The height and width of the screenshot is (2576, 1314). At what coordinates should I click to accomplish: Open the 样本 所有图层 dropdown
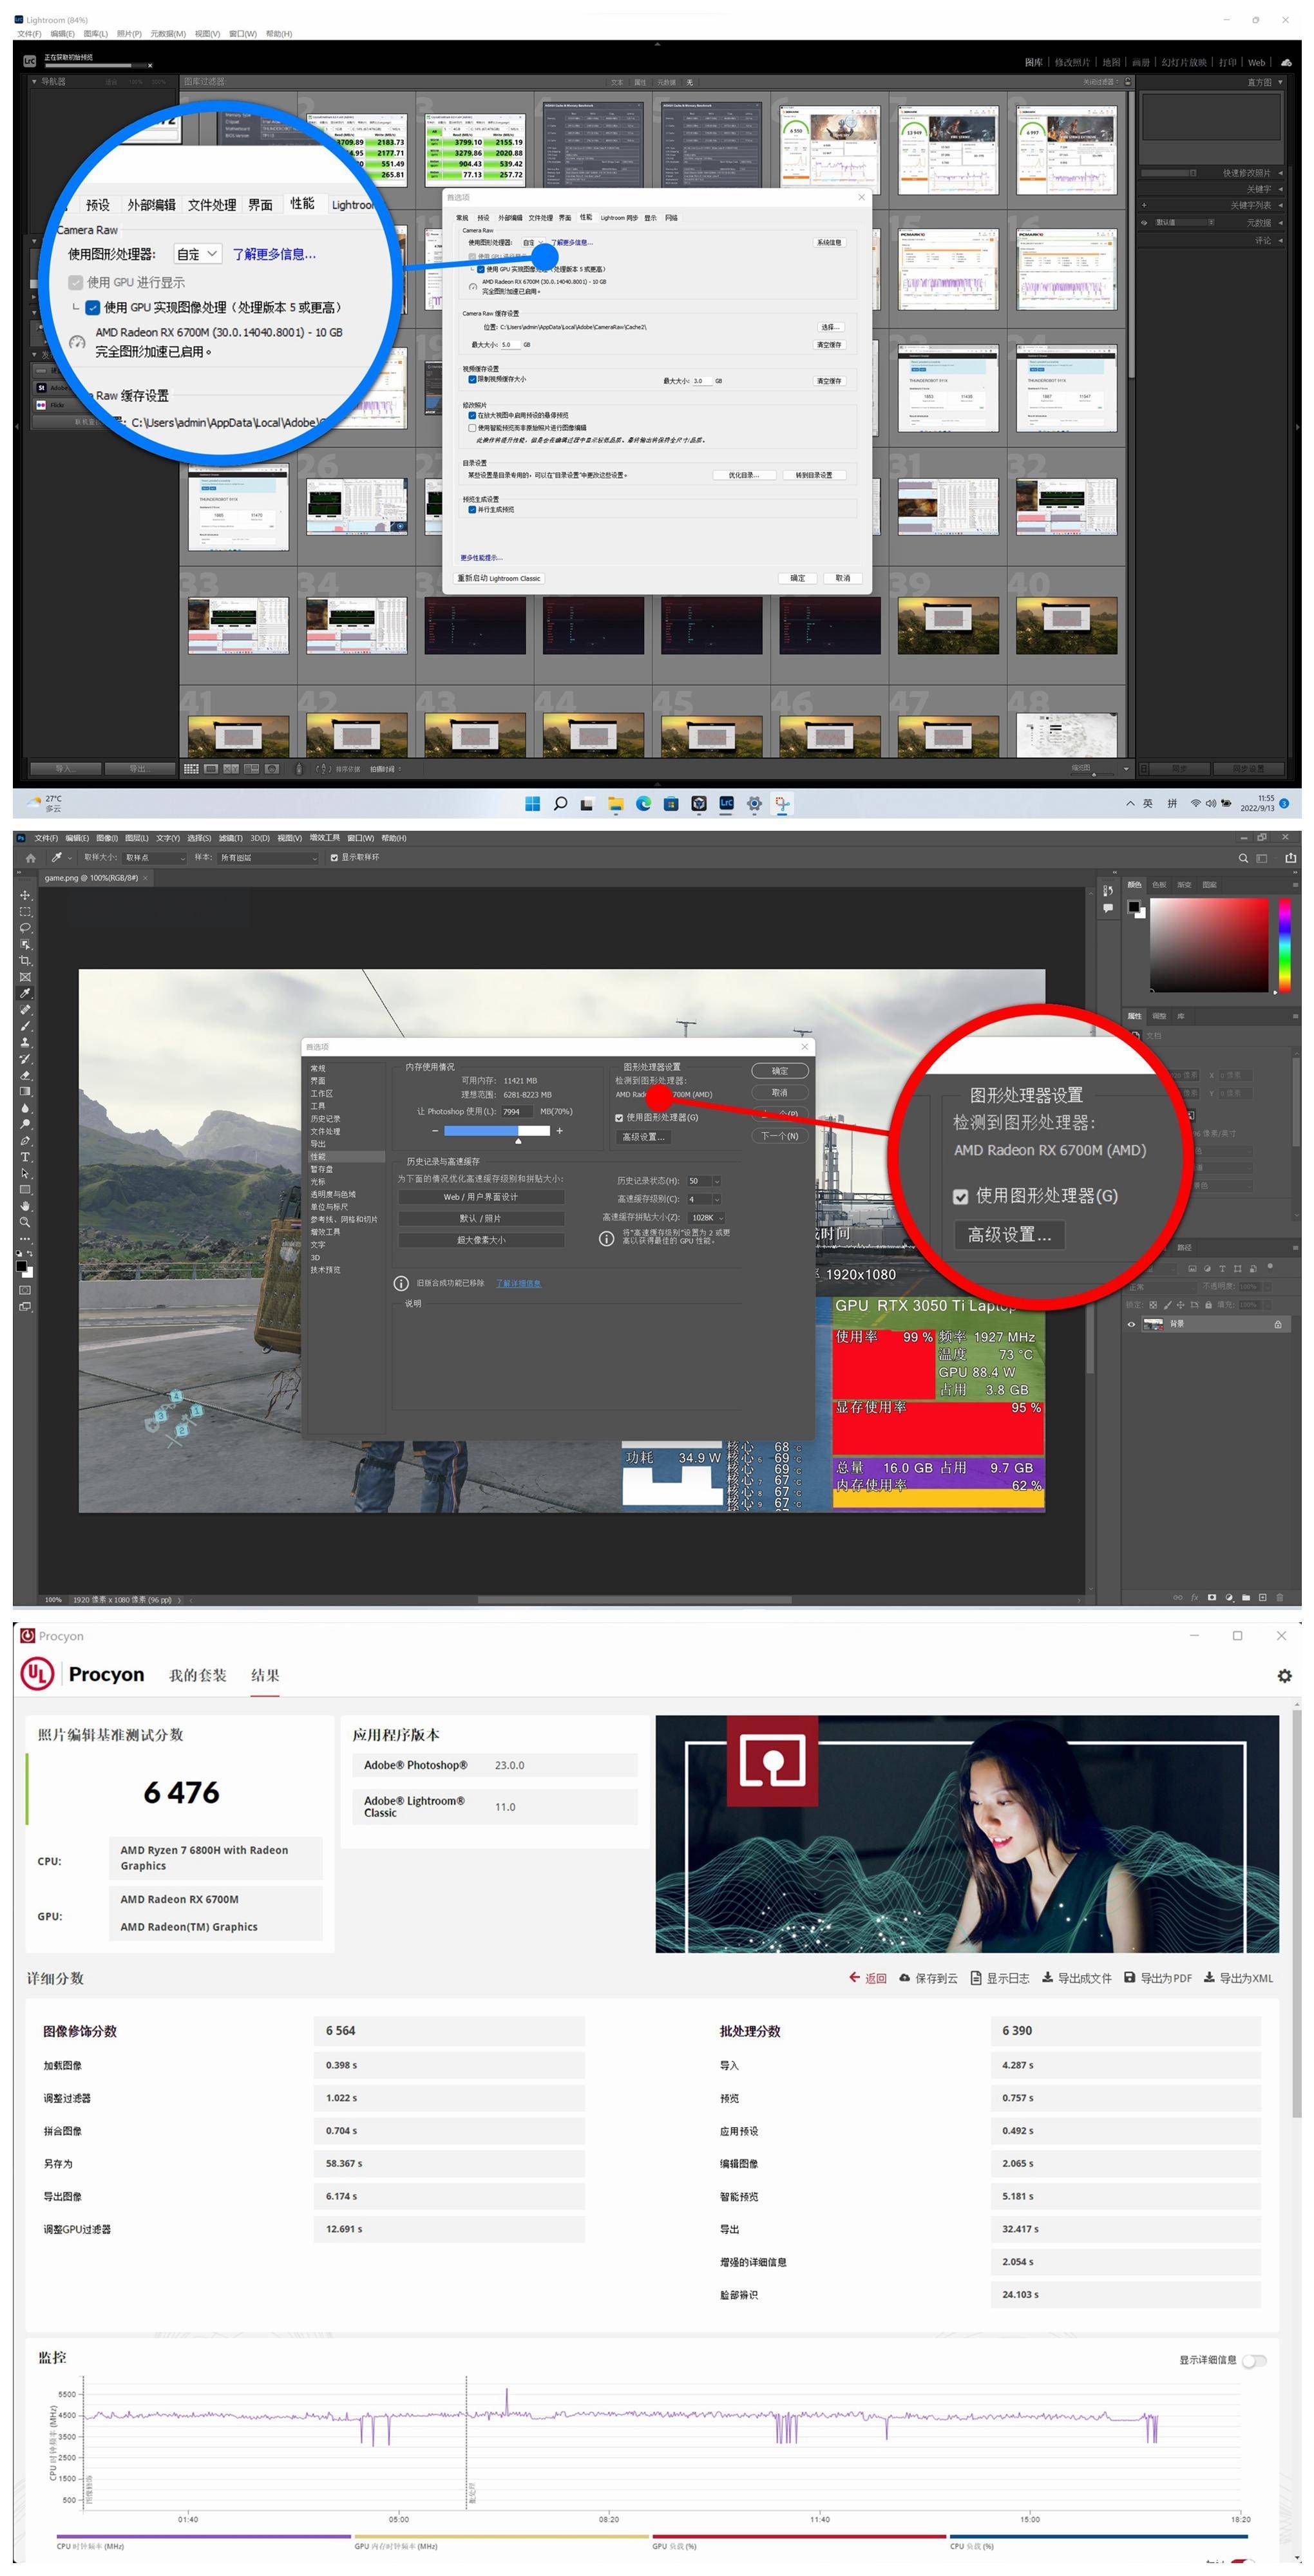click(x=267, y=858)
